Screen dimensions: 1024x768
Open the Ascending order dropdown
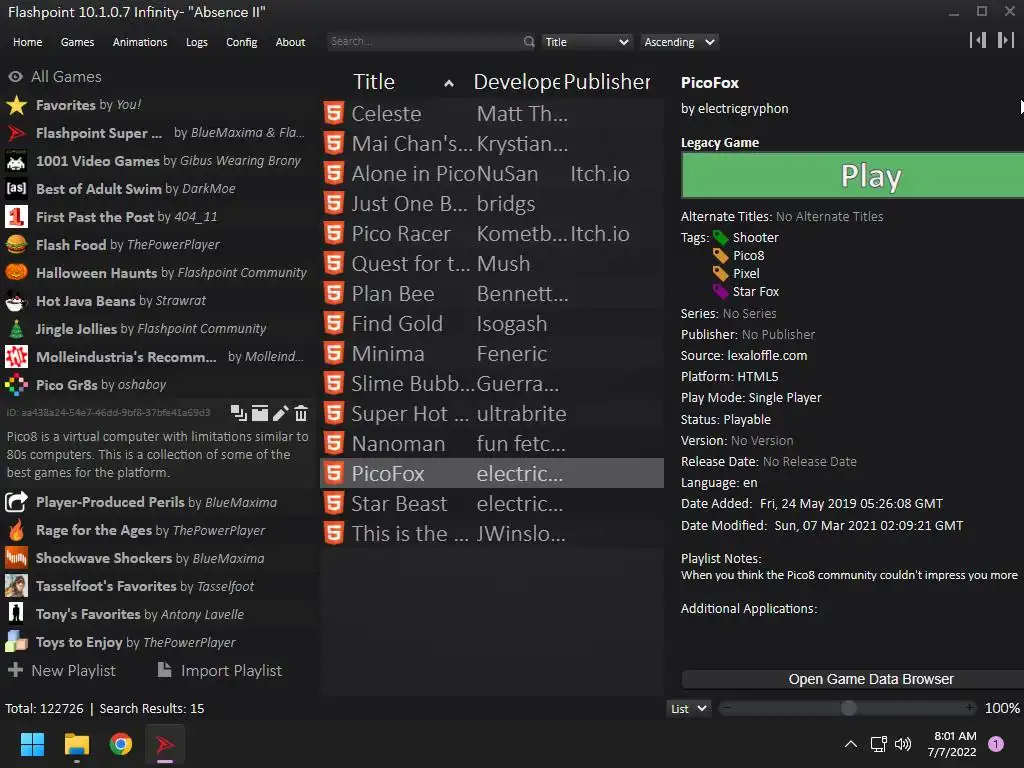pos(679,42)
